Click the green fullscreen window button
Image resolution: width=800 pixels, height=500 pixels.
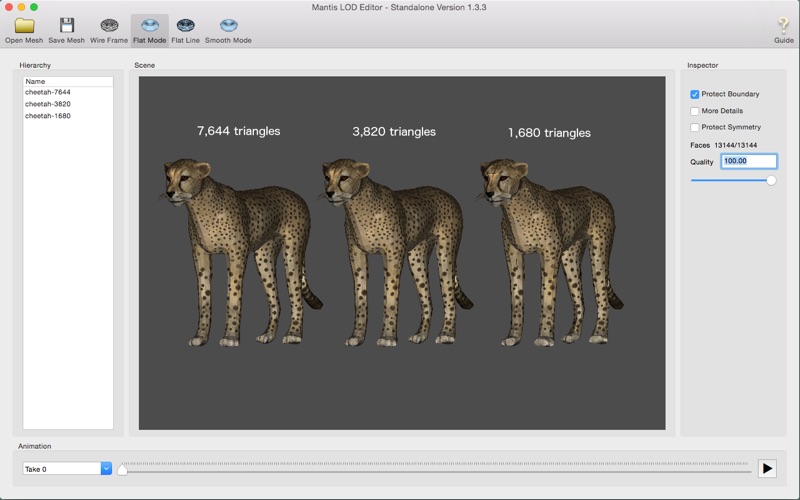pyautogui.click(x=34, y=7)
